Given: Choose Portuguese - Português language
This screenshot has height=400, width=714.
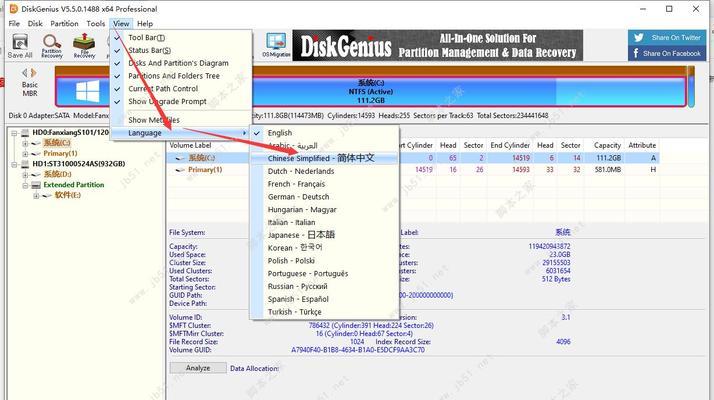Looking at the screenshot, I should pos(324,273).
